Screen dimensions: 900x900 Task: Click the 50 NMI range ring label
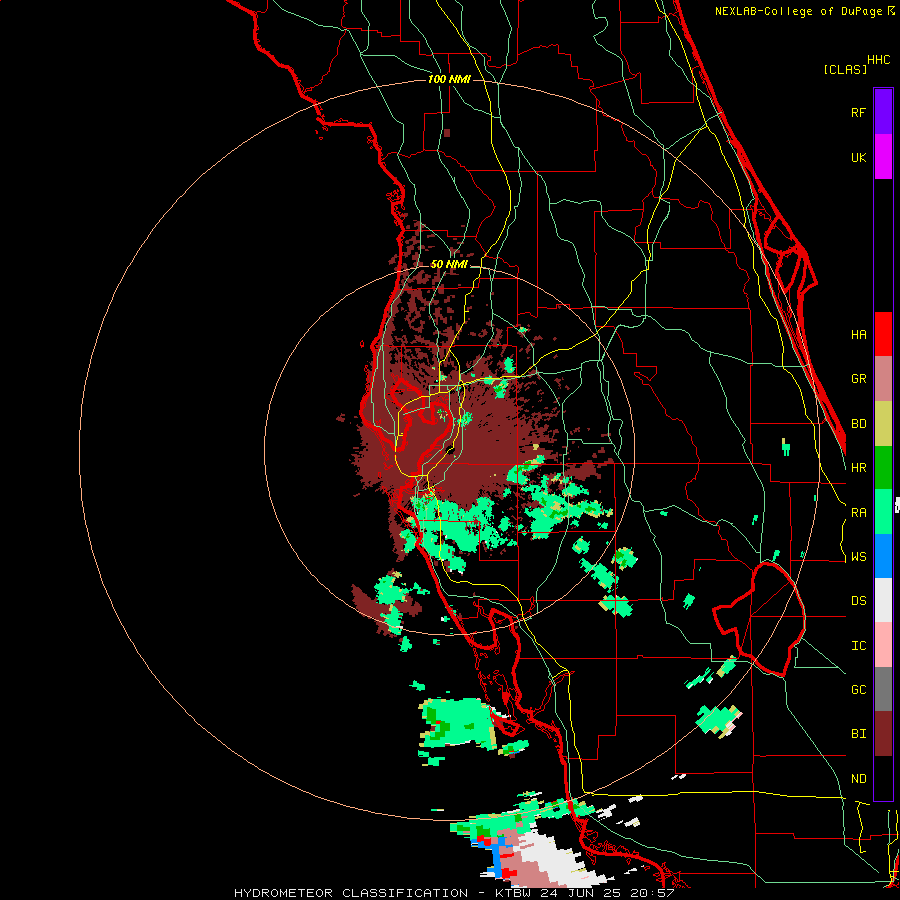click(449, 265)
